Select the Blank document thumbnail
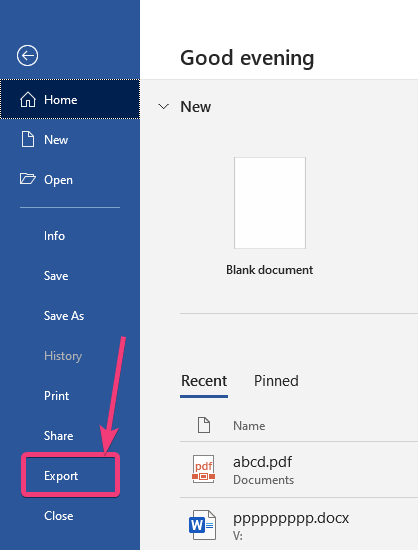 (x=270, y=203)
